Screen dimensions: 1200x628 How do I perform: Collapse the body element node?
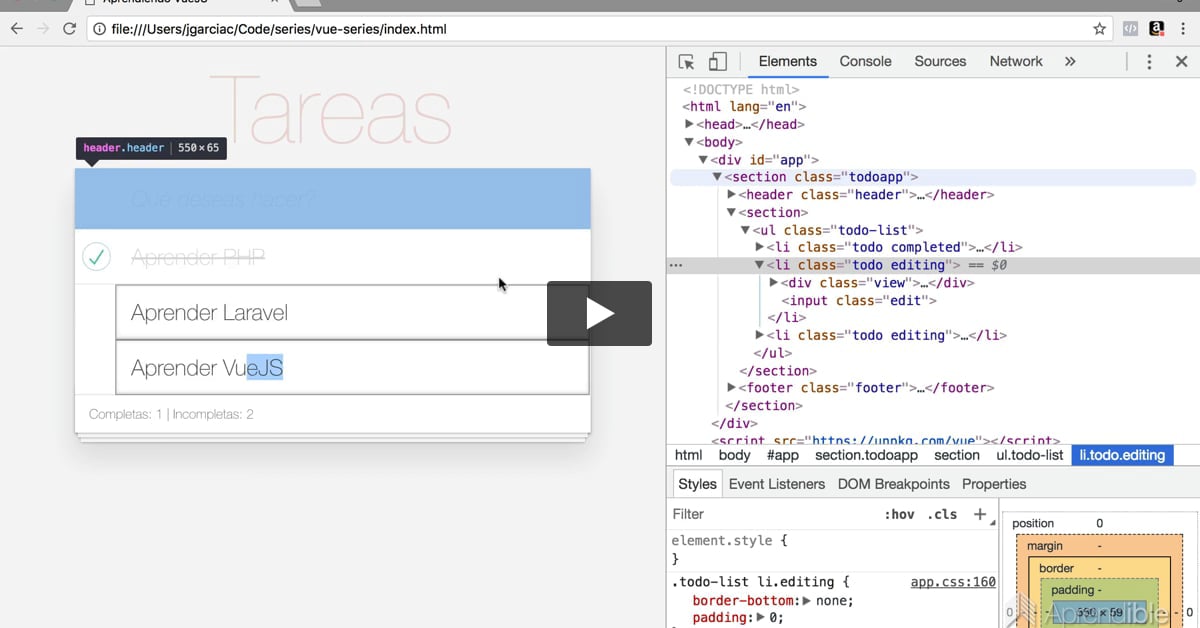[x=689, y=142]
